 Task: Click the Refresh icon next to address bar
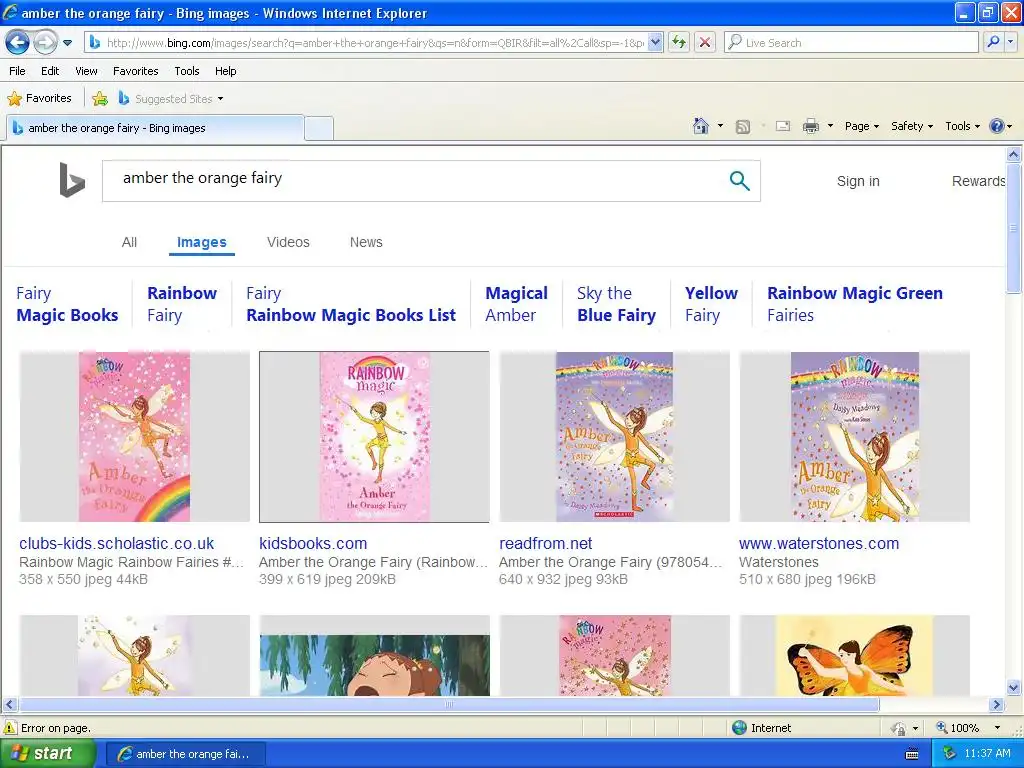679,42
